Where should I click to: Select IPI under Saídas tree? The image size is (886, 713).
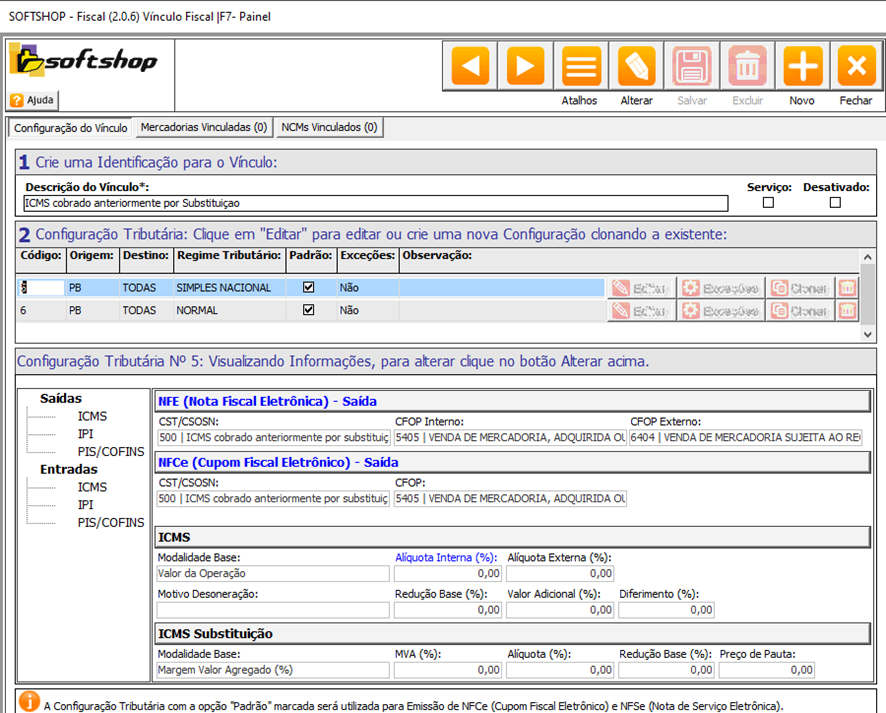(85, 434)
